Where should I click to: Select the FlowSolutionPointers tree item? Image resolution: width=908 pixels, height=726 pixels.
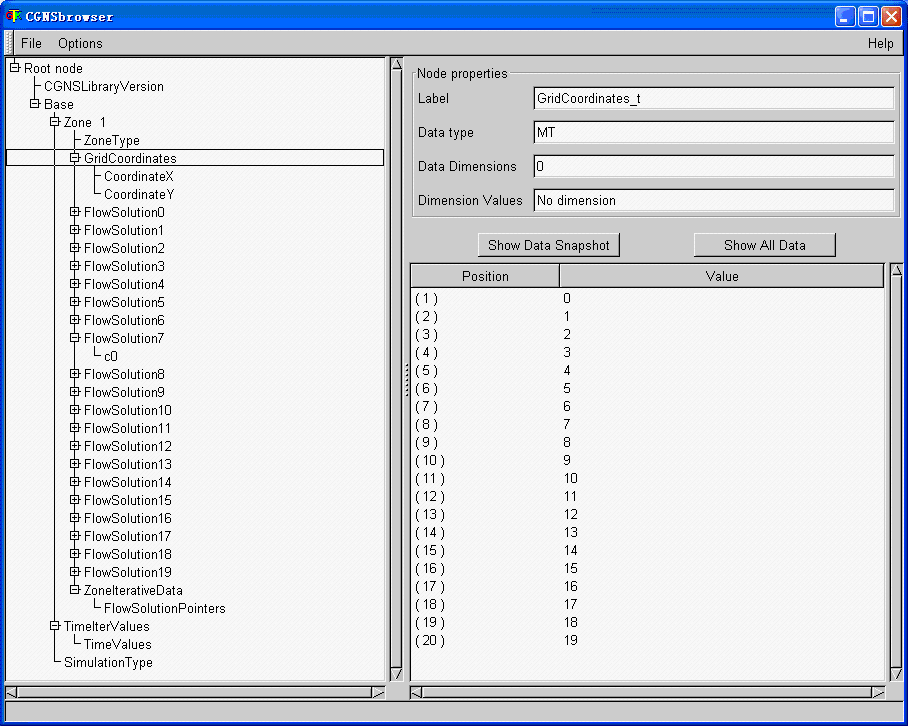pos(164,608)
